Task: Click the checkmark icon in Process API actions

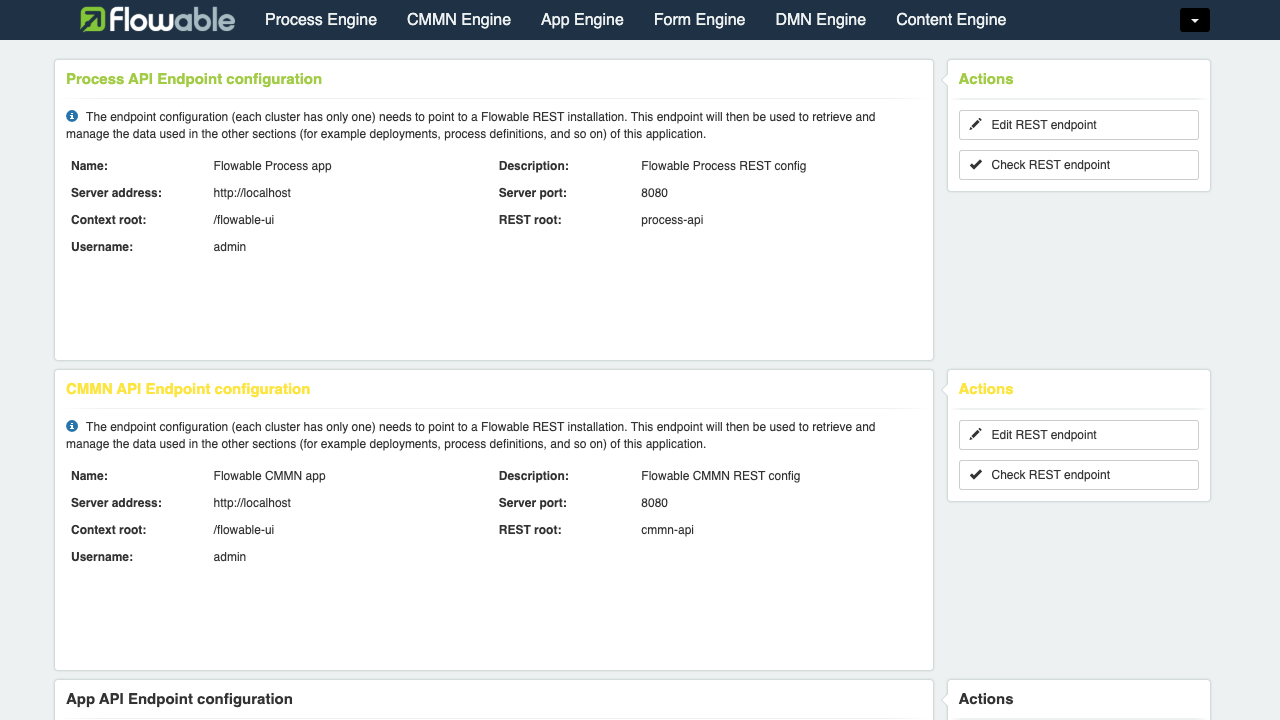Action: click(x=976, y=164)
